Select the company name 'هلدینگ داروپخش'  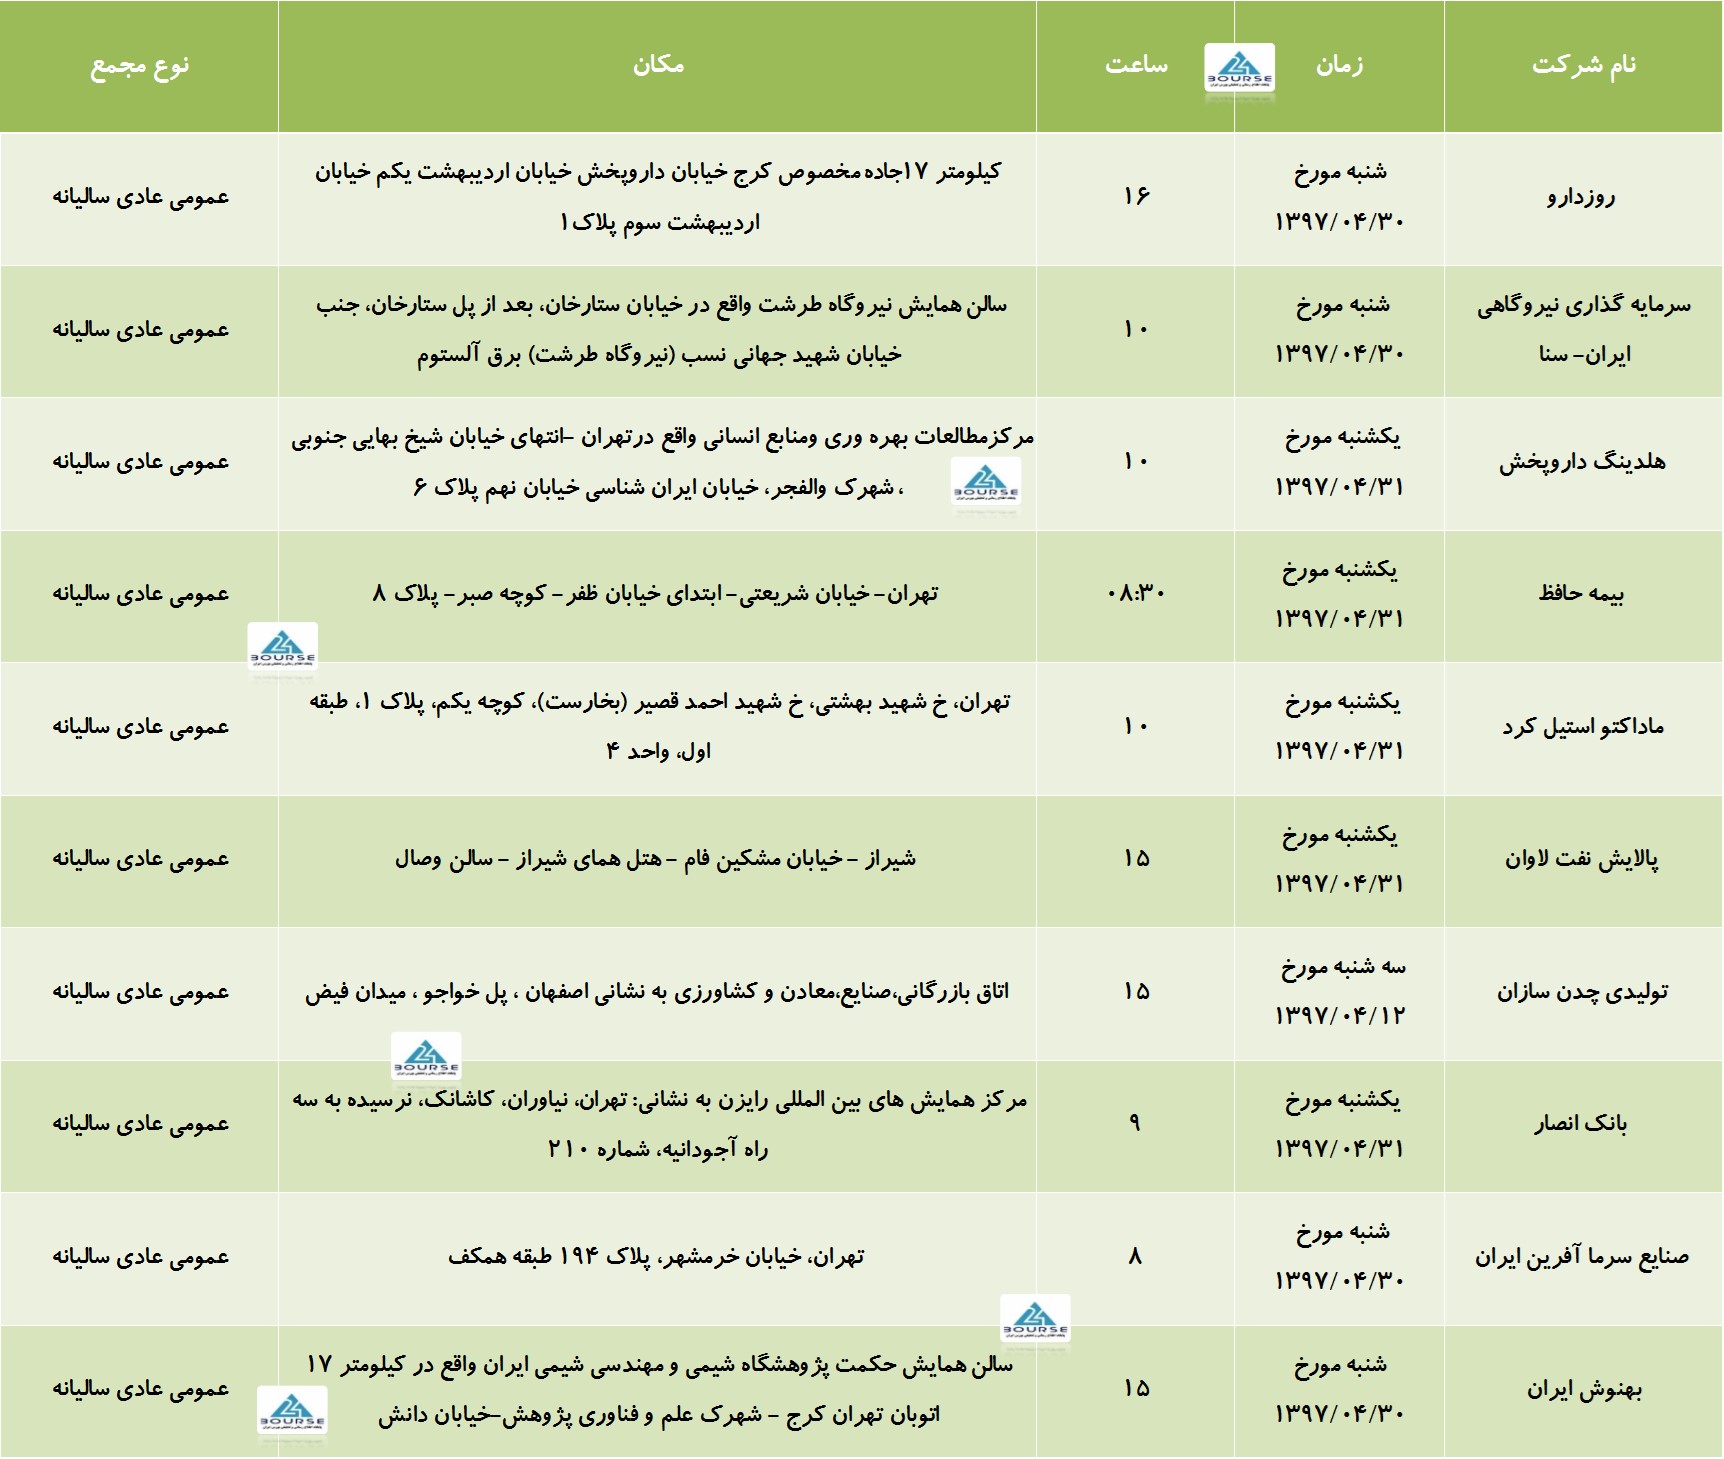click(1582, 462)
